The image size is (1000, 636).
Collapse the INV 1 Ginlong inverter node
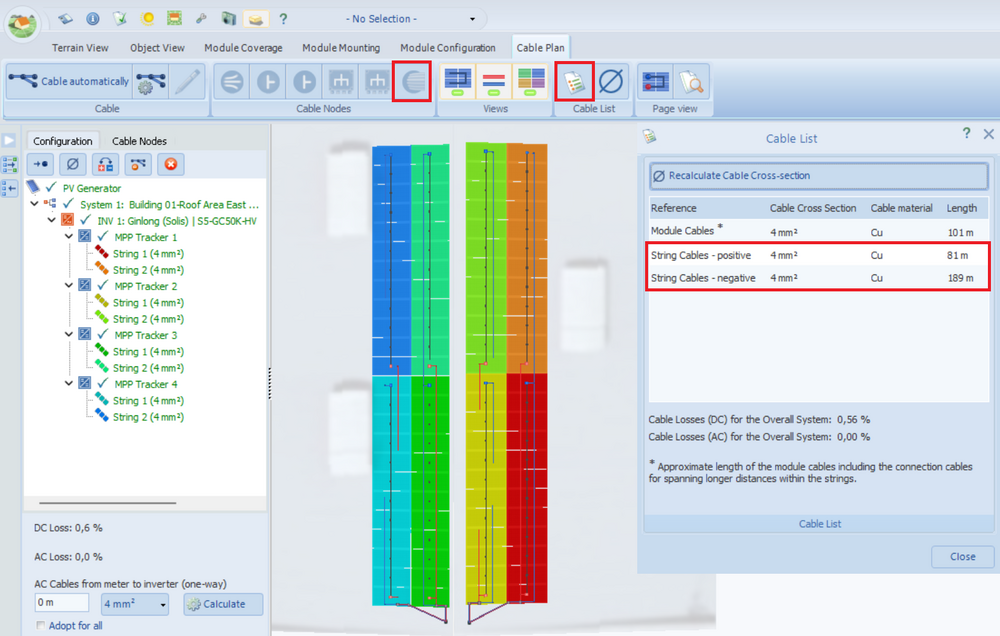[x=52, y=220]
